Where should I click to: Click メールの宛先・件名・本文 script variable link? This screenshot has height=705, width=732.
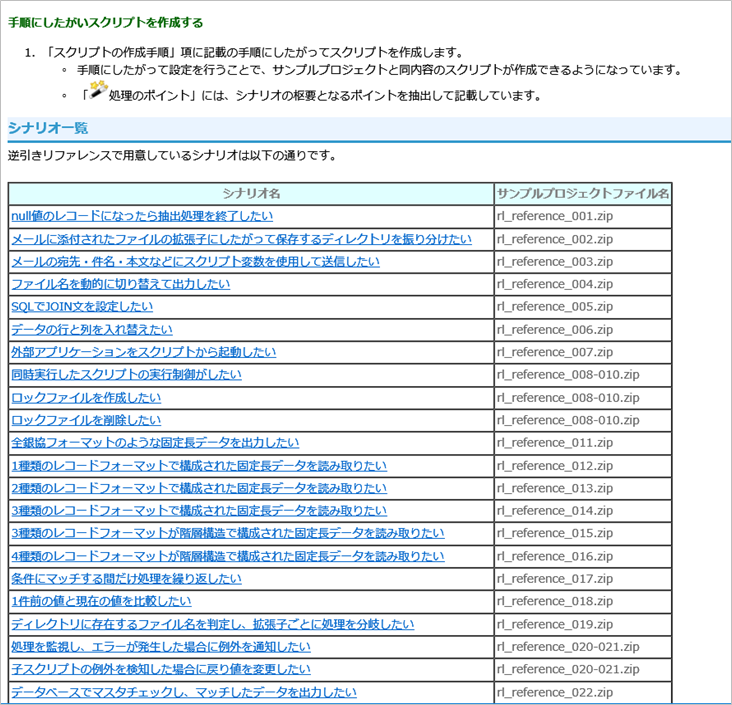pos(195,262)
